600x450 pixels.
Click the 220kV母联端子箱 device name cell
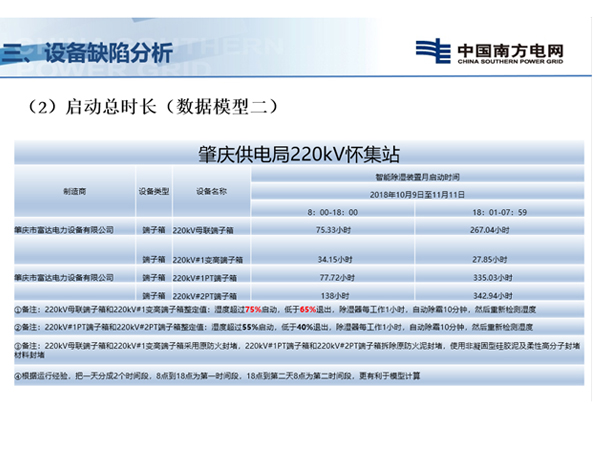click(x=207, y=229)
